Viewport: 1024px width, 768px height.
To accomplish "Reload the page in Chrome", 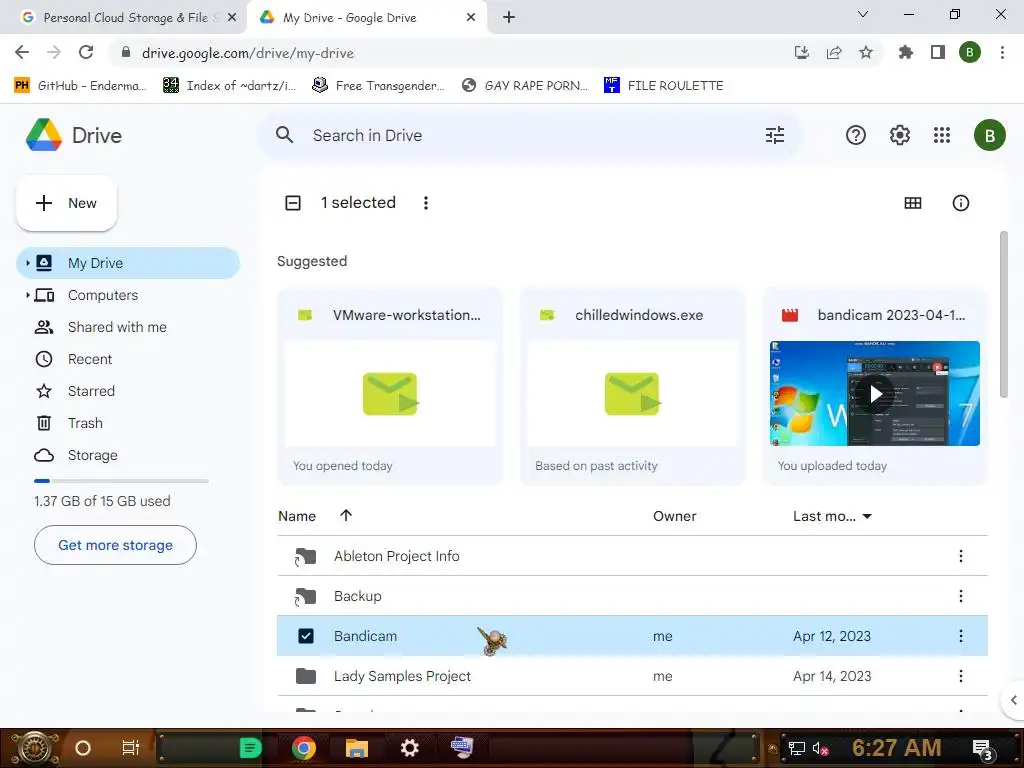I will tap(86, 52).
